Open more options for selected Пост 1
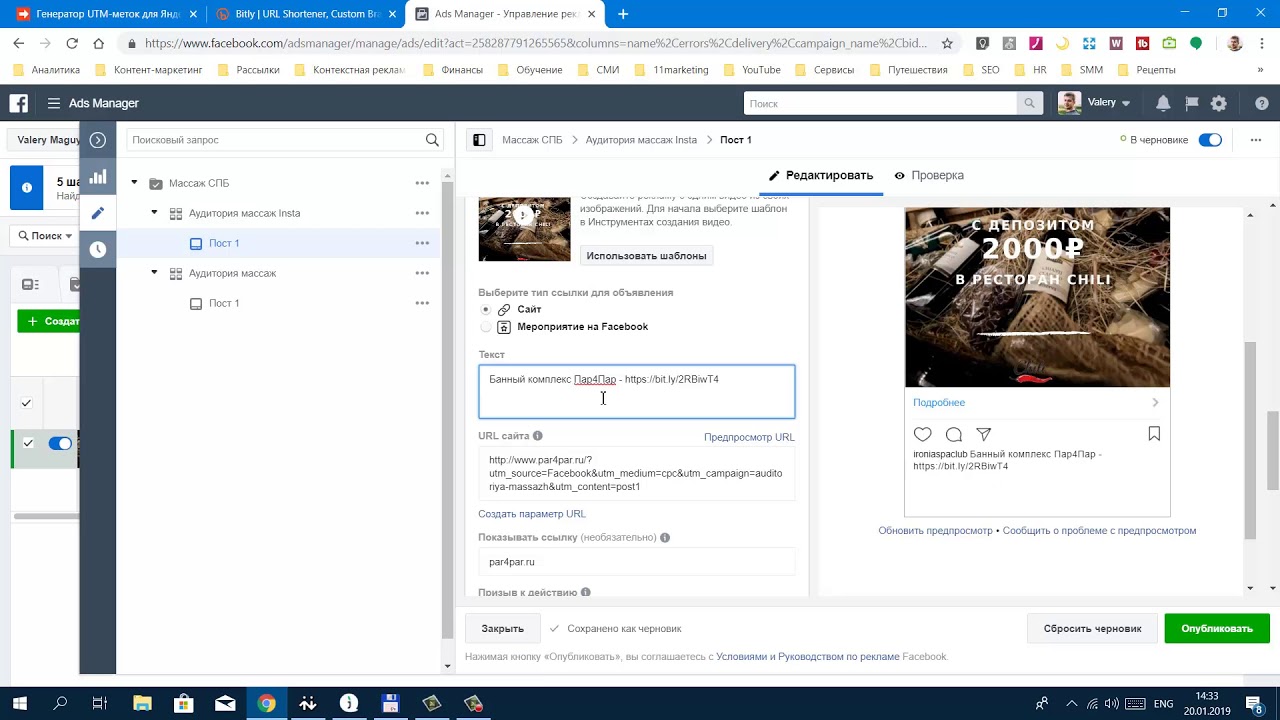The image size is (1280, 720). pyautogui.click(x=422, y=243)
